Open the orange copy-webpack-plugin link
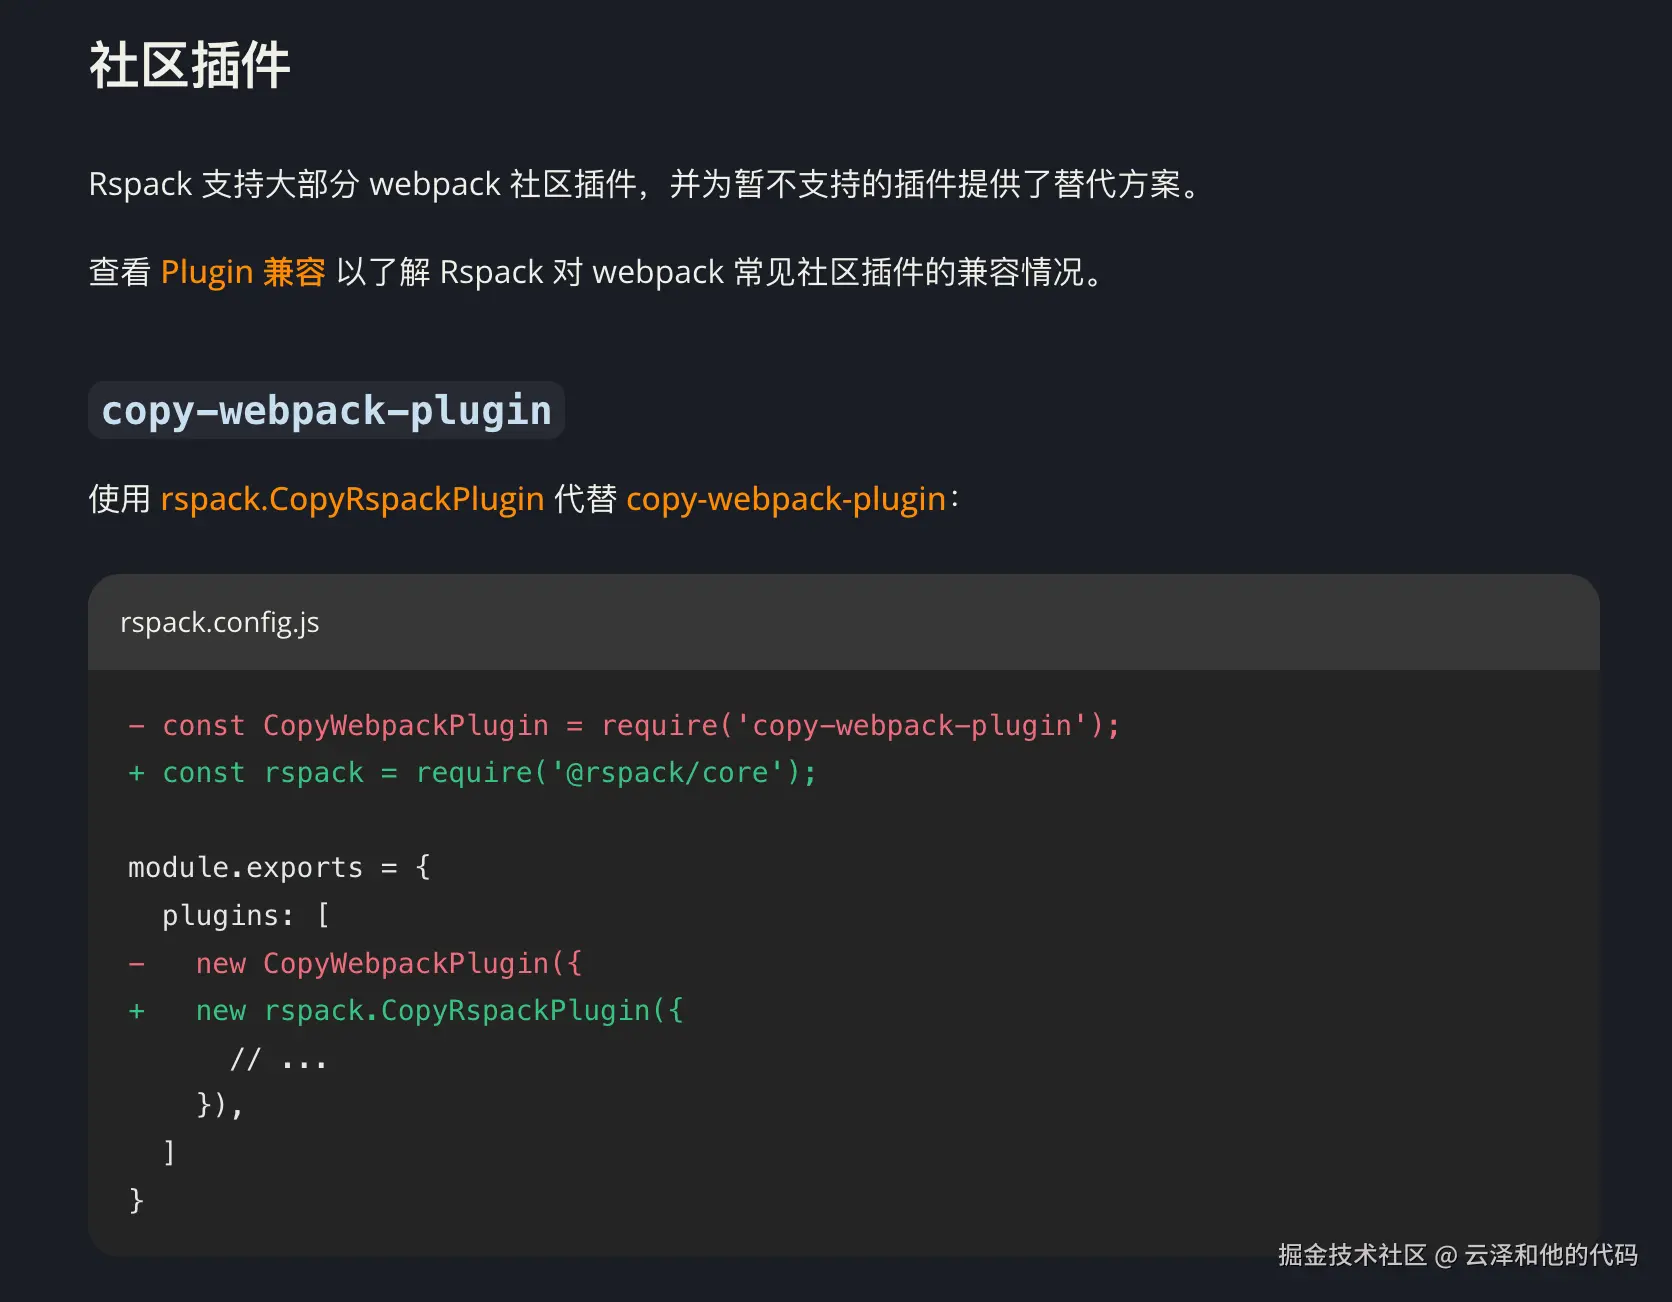The image size is (1672, 1302). (785, 498)
